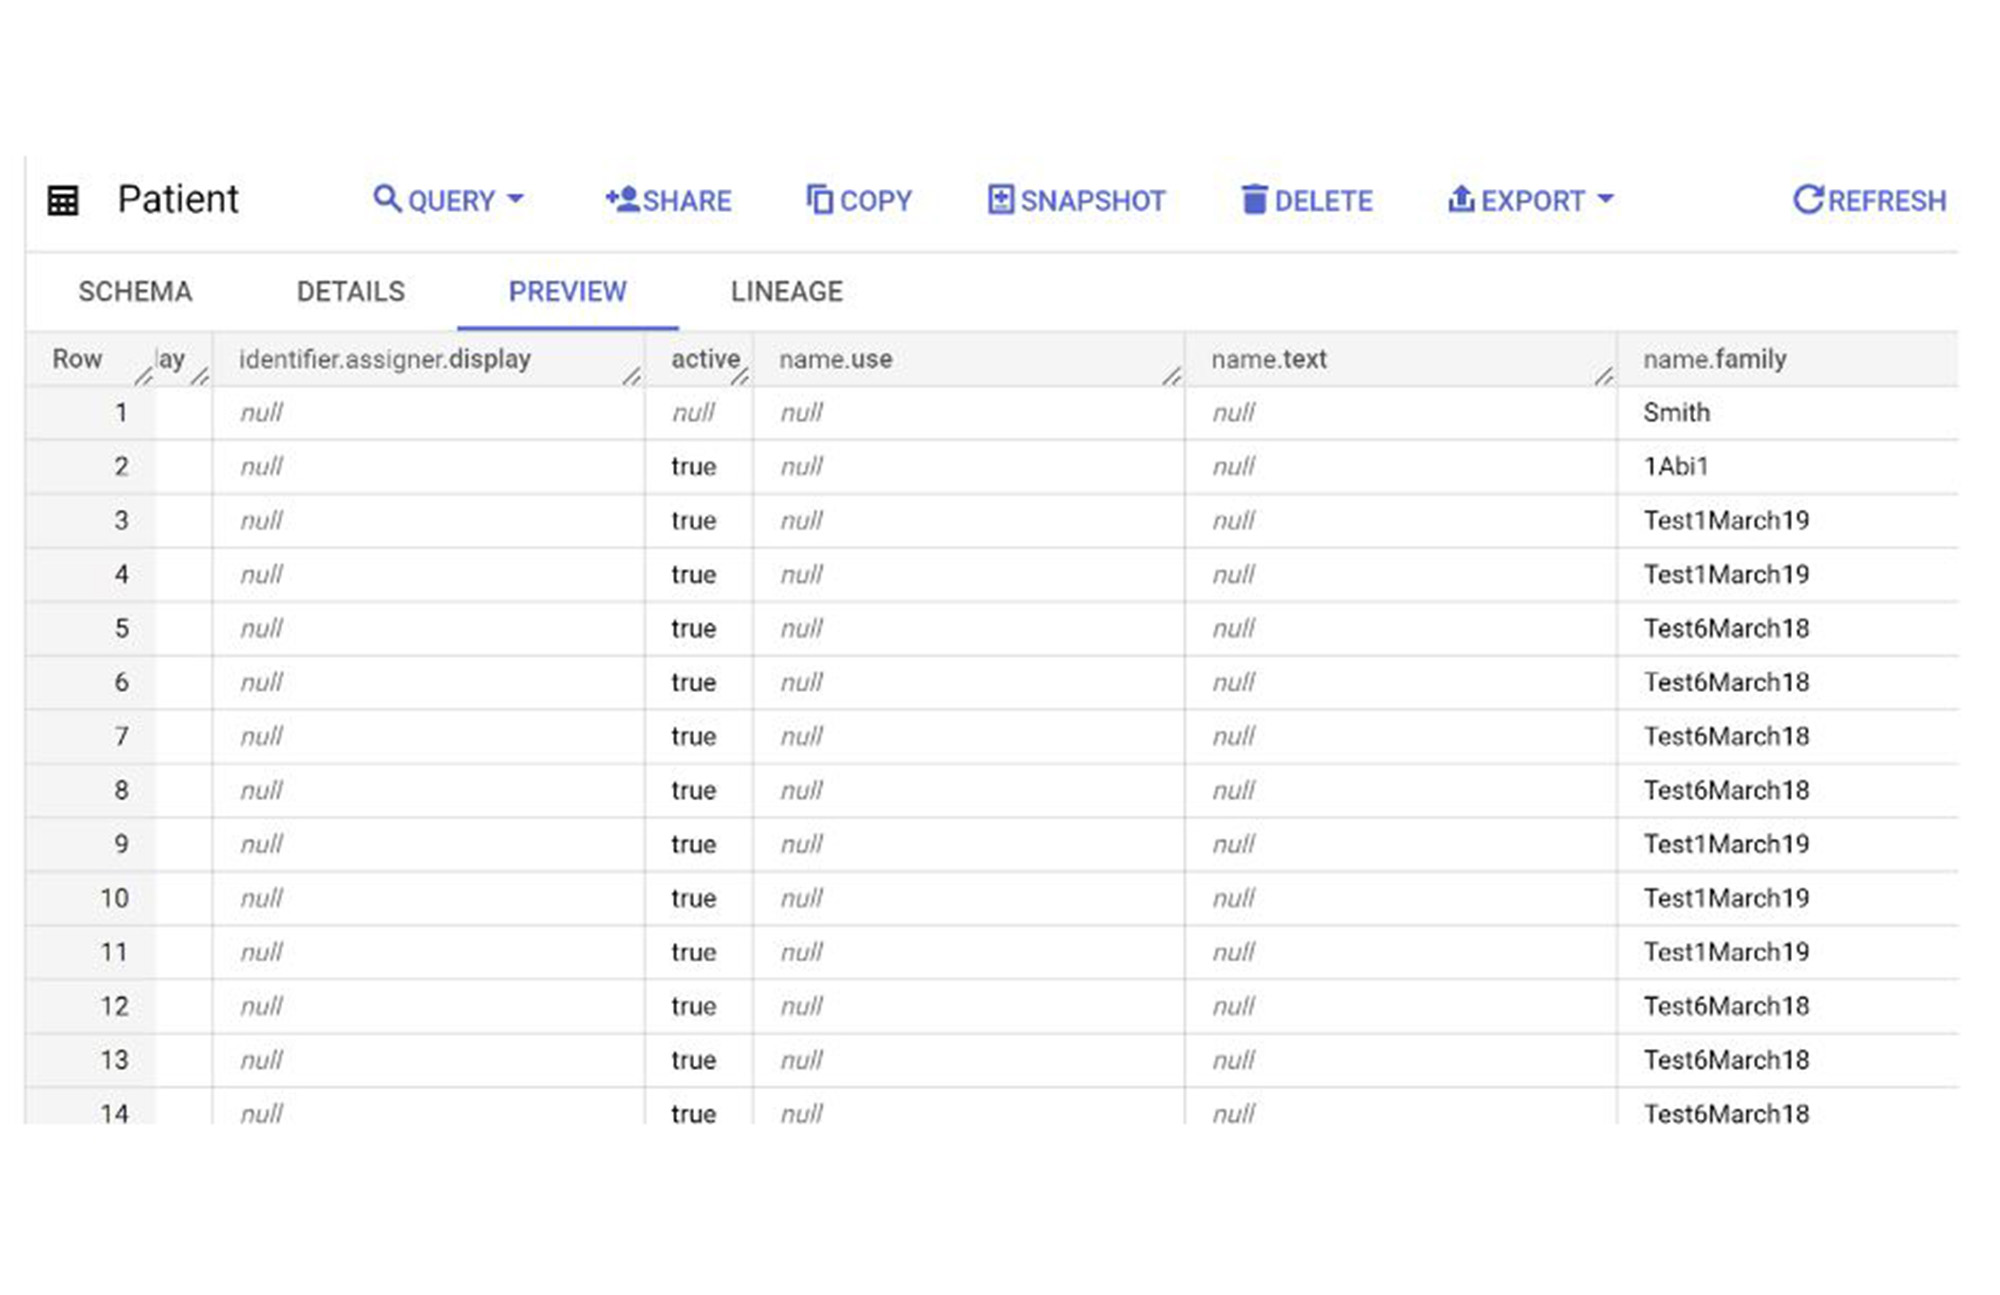Click Test6March18 in row 5
The height and width of the screenshot is (1295, 2000).
click(1727, 628)
